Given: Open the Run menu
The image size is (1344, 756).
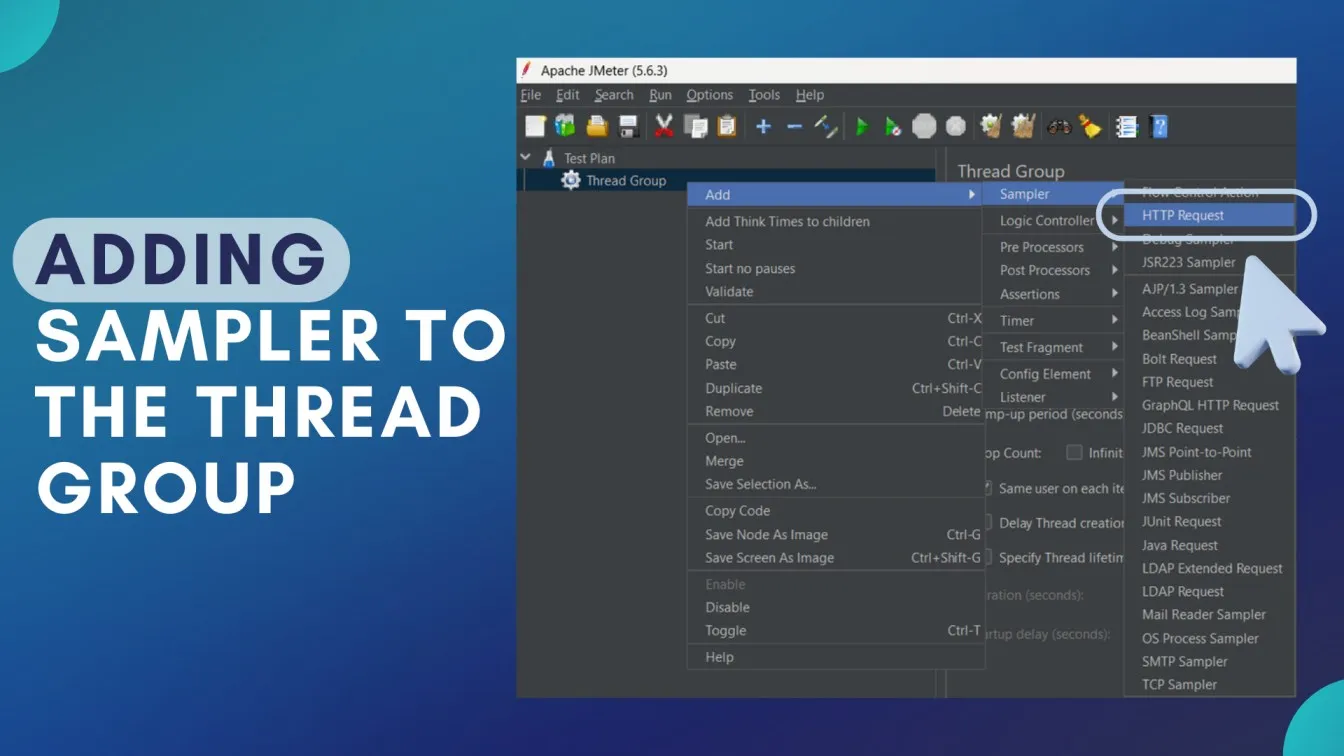Looking at the screenshot, I should pos(660,95).
